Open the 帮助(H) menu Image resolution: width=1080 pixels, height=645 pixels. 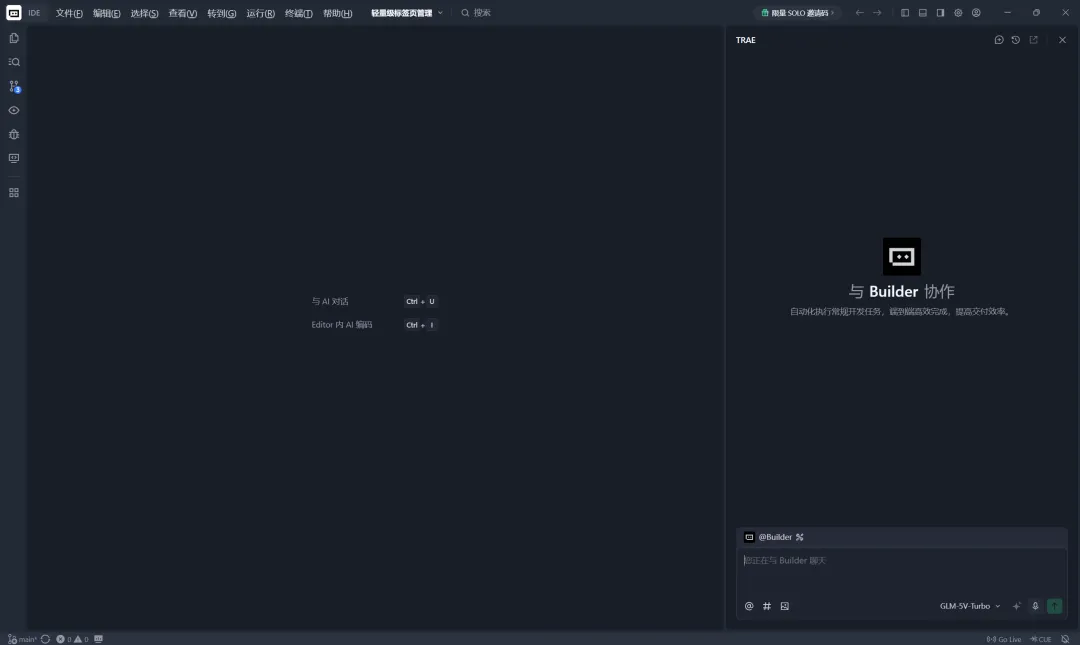tap(338, 13)
